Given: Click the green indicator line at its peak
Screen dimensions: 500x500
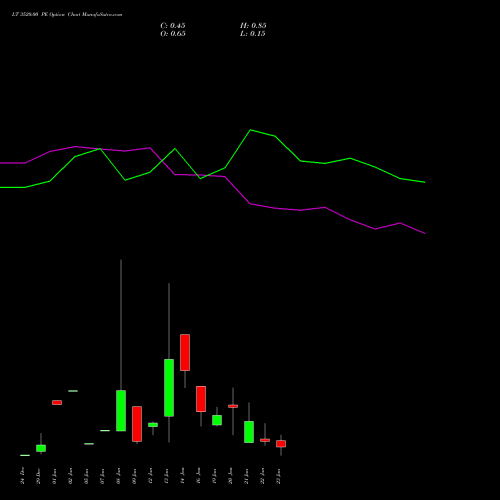Looking at the screenshot, I should tap(251, 130).
